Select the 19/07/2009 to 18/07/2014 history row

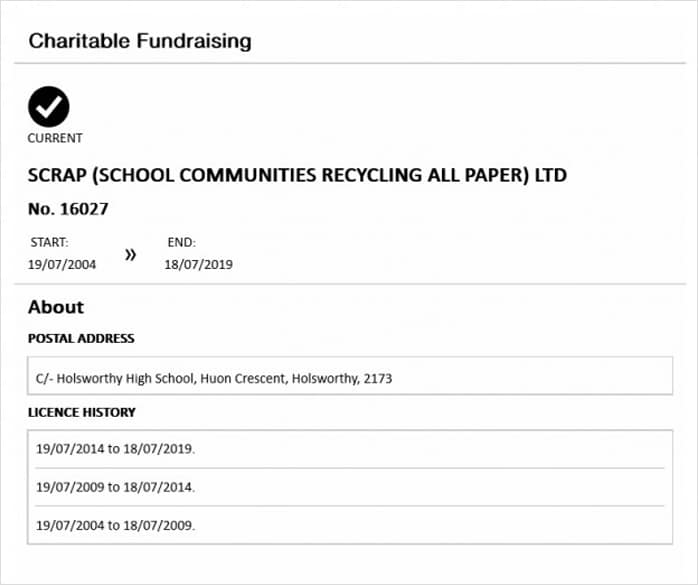click(350, 487)
